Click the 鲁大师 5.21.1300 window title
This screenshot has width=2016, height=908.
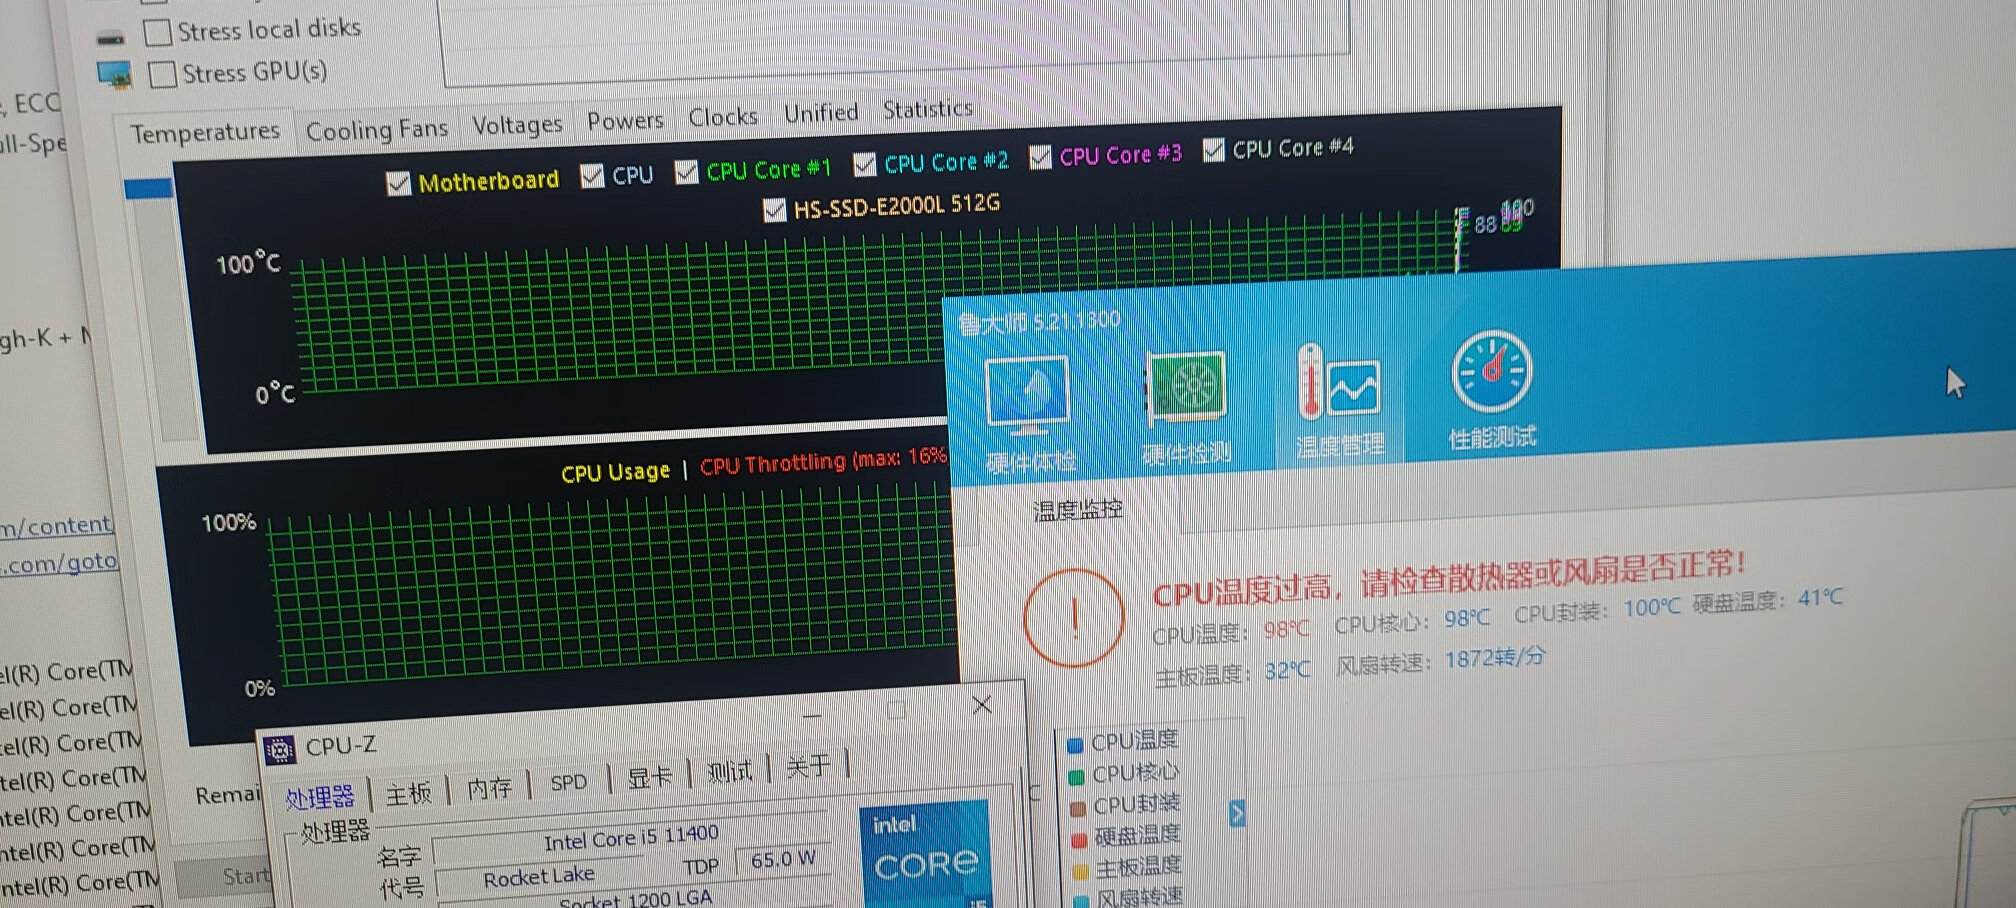tap(1039, 322)
